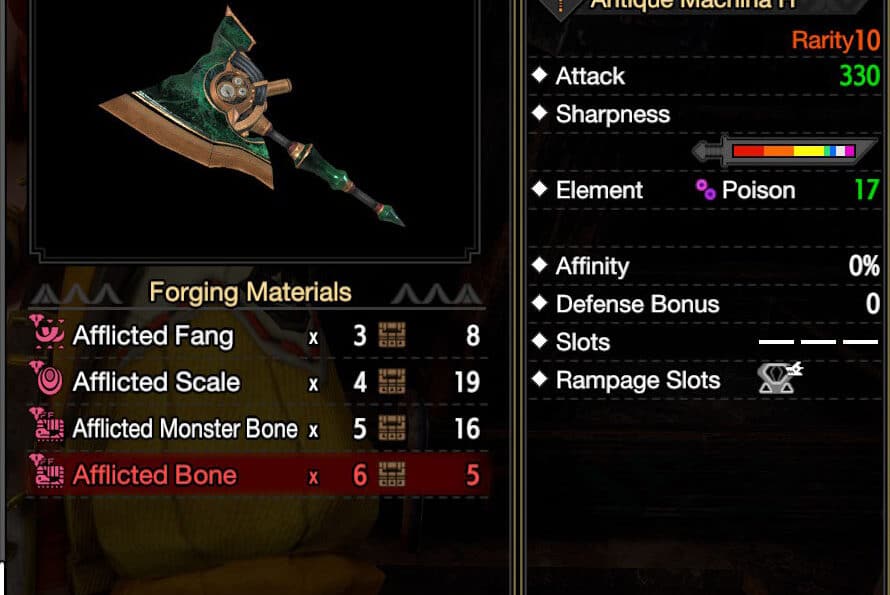The width and height of the screenshot is (890, 595).
Task: Click the purple Poison element icon
Action: (706, 190)
